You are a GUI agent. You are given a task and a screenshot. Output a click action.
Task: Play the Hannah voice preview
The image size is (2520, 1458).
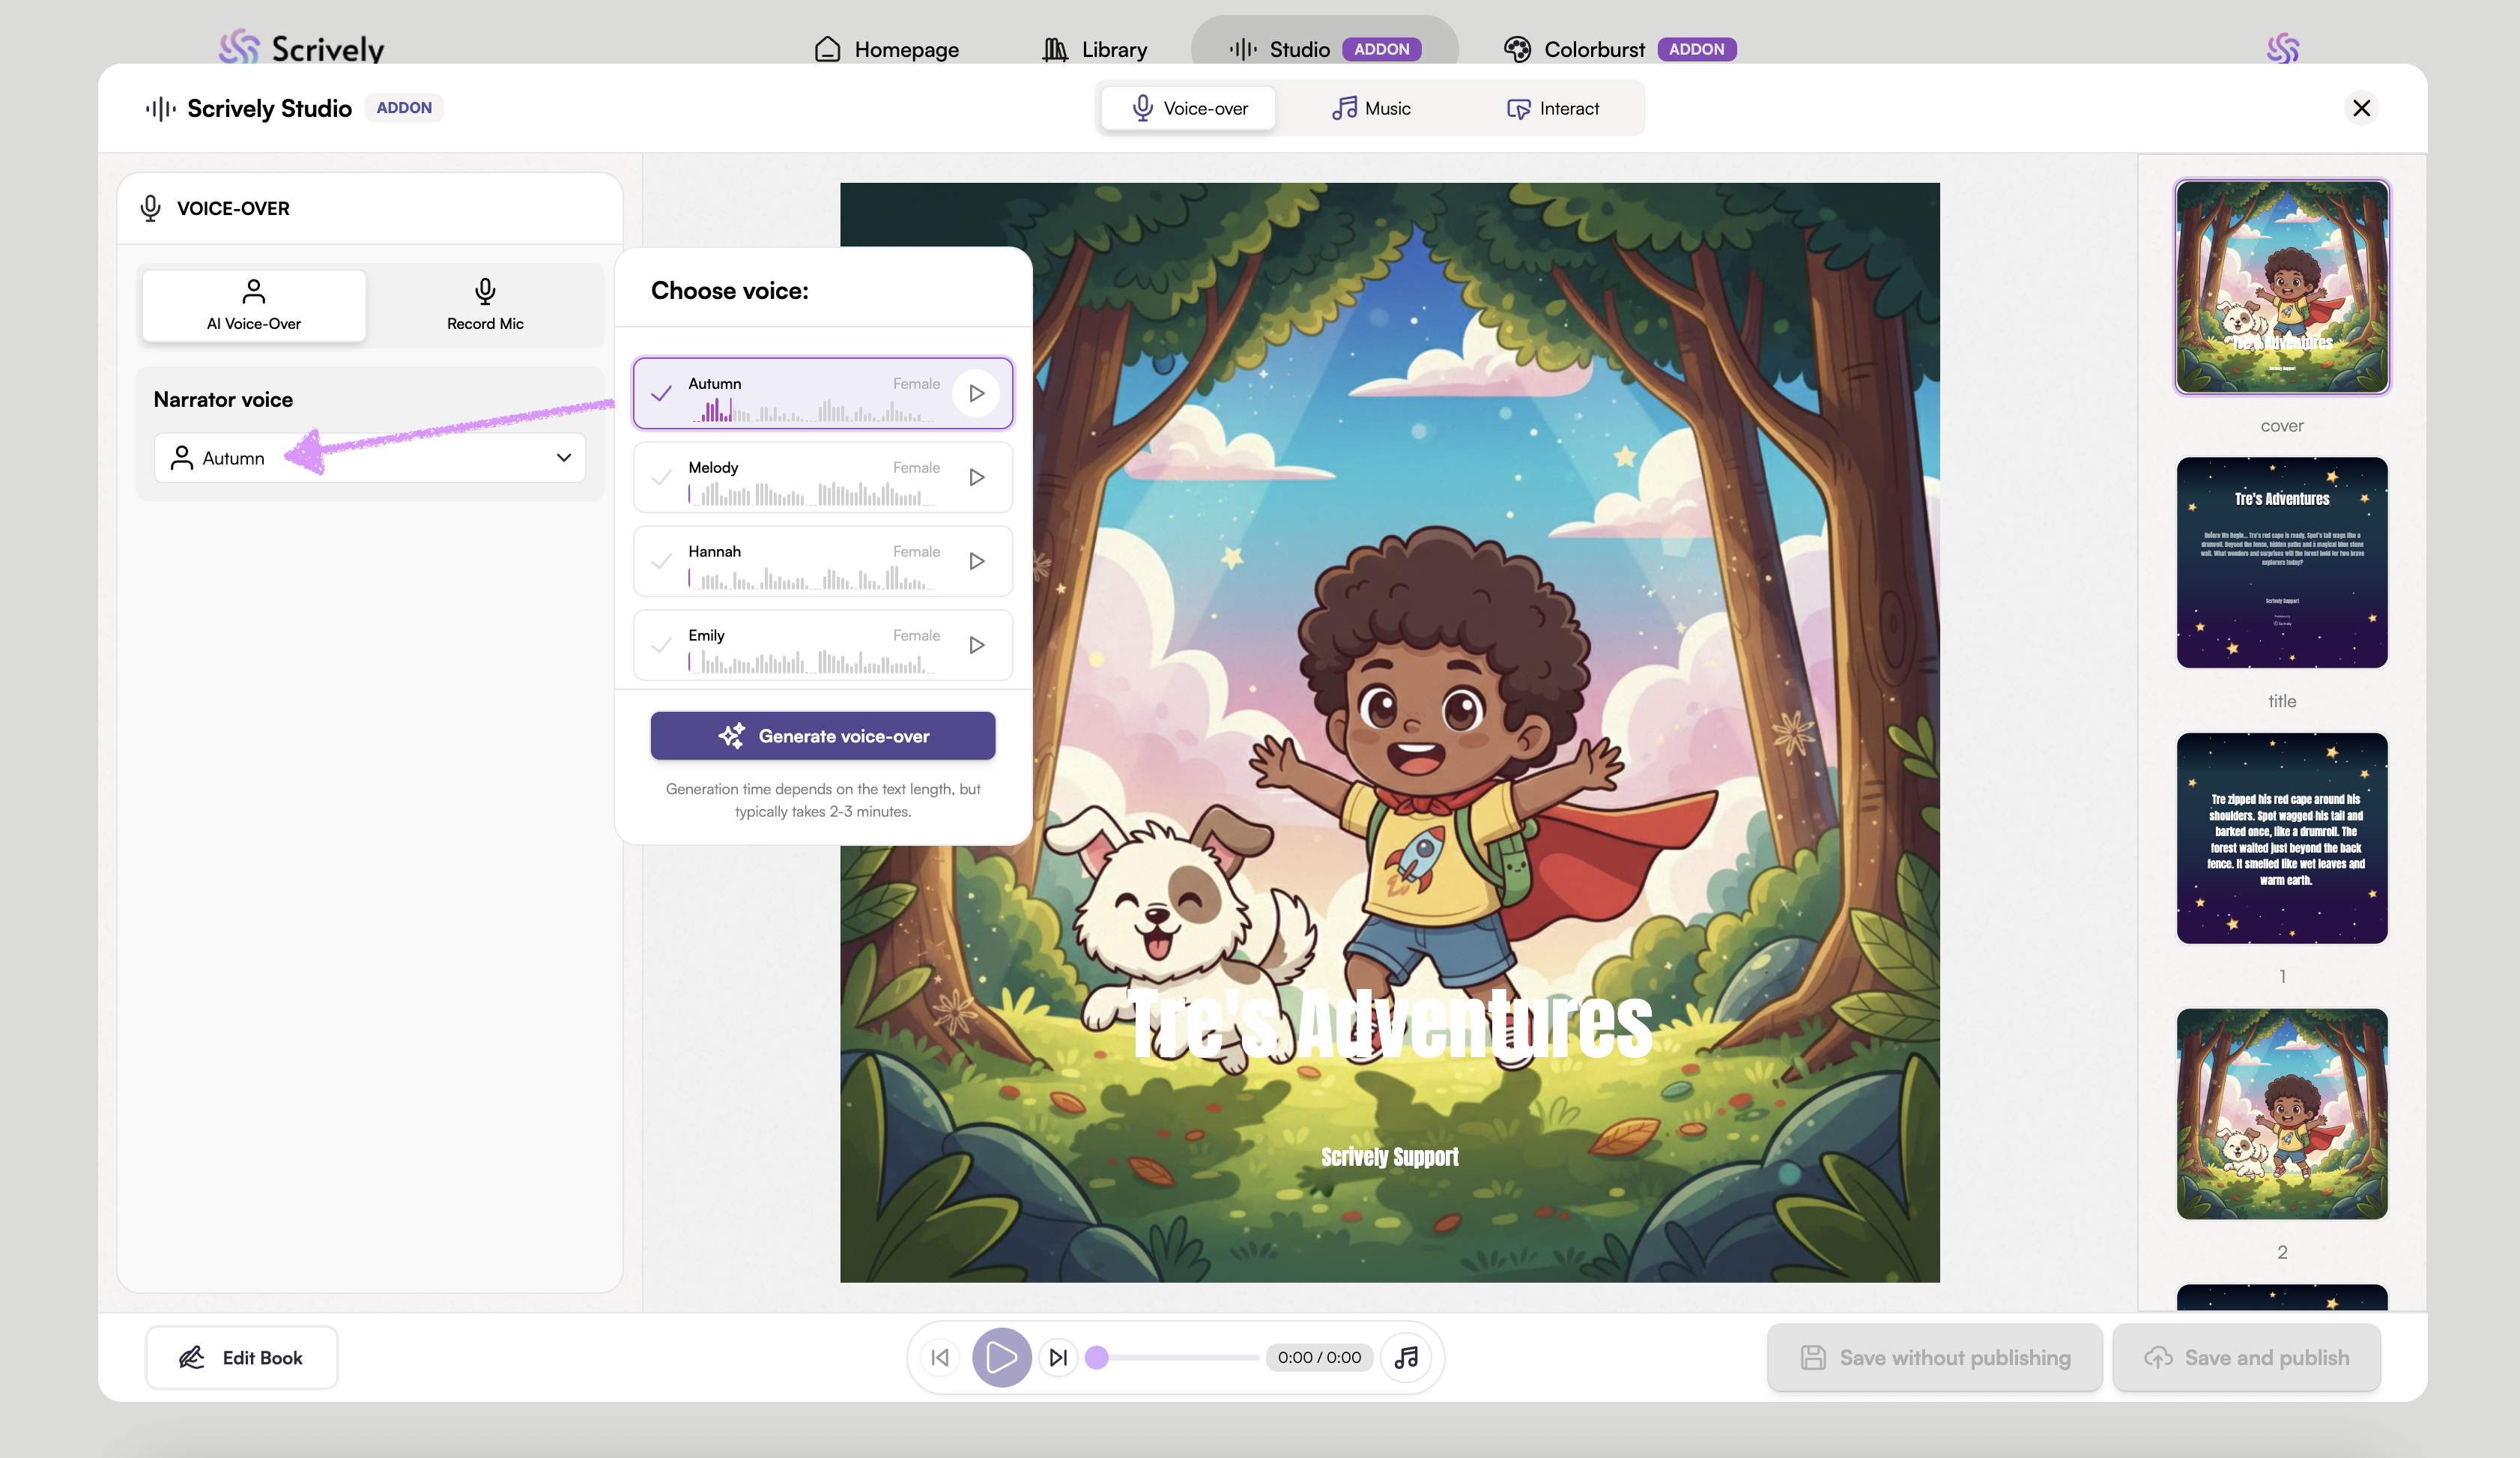click(976, 561)
